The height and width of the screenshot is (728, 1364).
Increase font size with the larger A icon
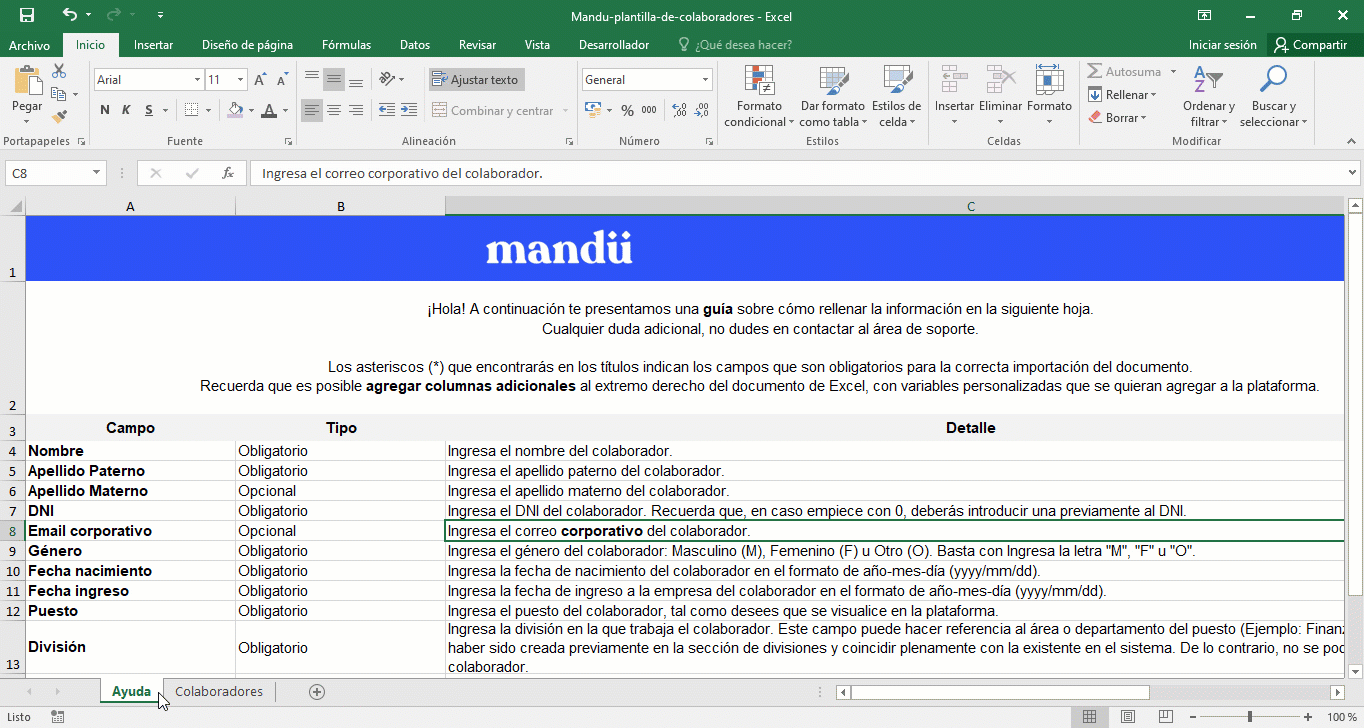[x=260, y=79]
